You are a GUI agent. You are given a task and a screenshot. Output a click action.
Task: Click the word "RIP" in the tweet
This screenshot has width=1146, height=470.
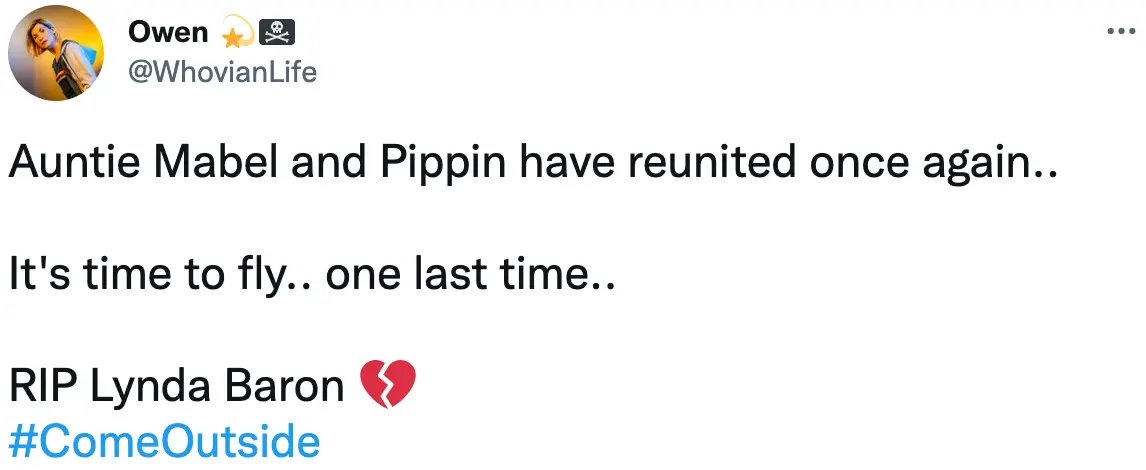[44, 386]
